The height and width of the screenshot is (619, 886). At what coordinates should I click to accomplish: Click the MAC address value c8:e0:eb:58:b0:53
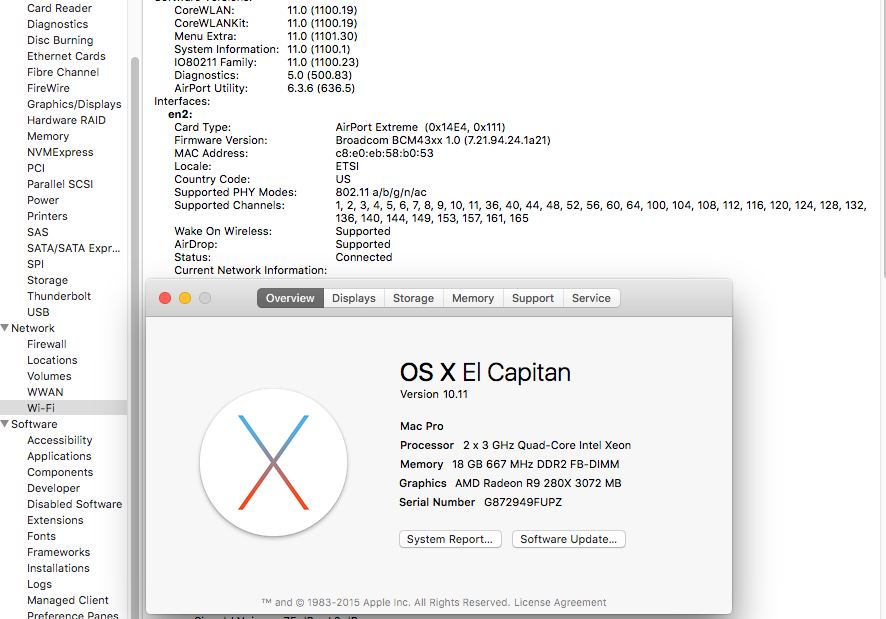click(384, 153)
